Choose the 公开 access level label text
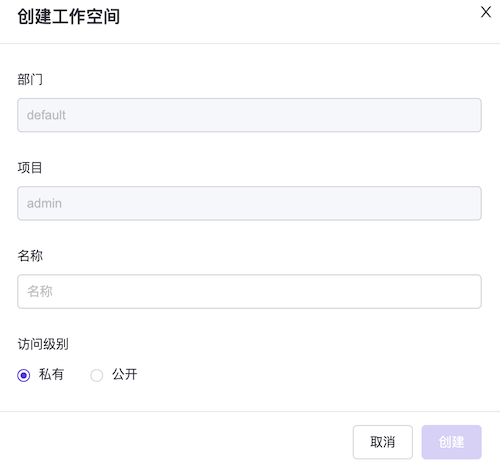 coord(125,374)
